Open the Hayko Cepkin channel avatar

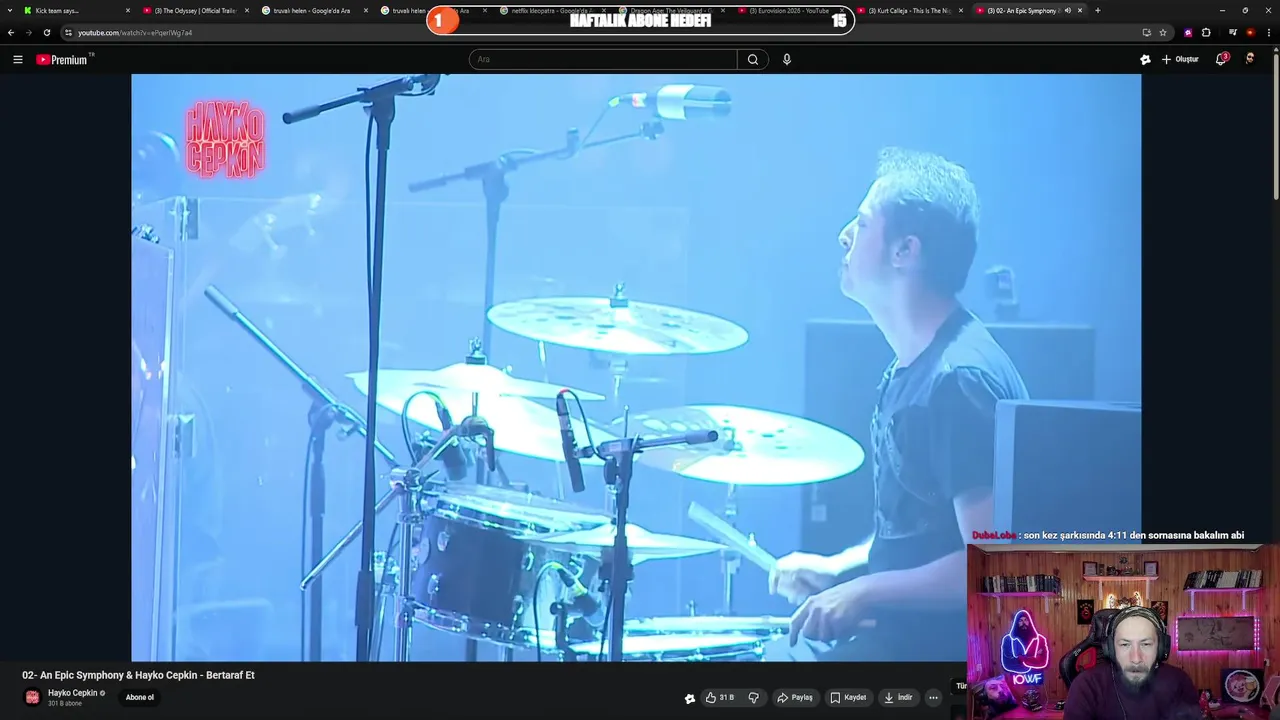[32, 697]
